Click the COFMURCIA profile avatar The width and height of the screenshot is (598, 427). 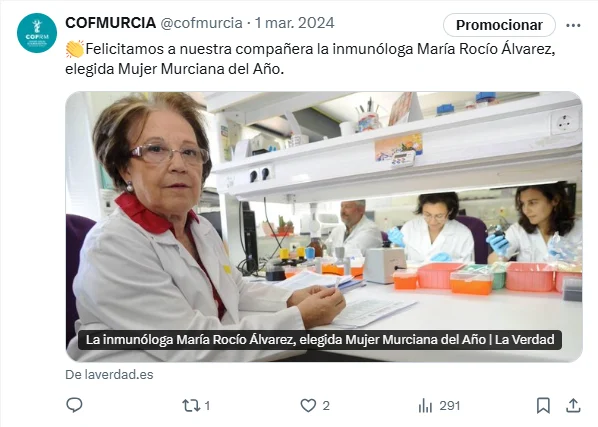(x=37, y=33)
